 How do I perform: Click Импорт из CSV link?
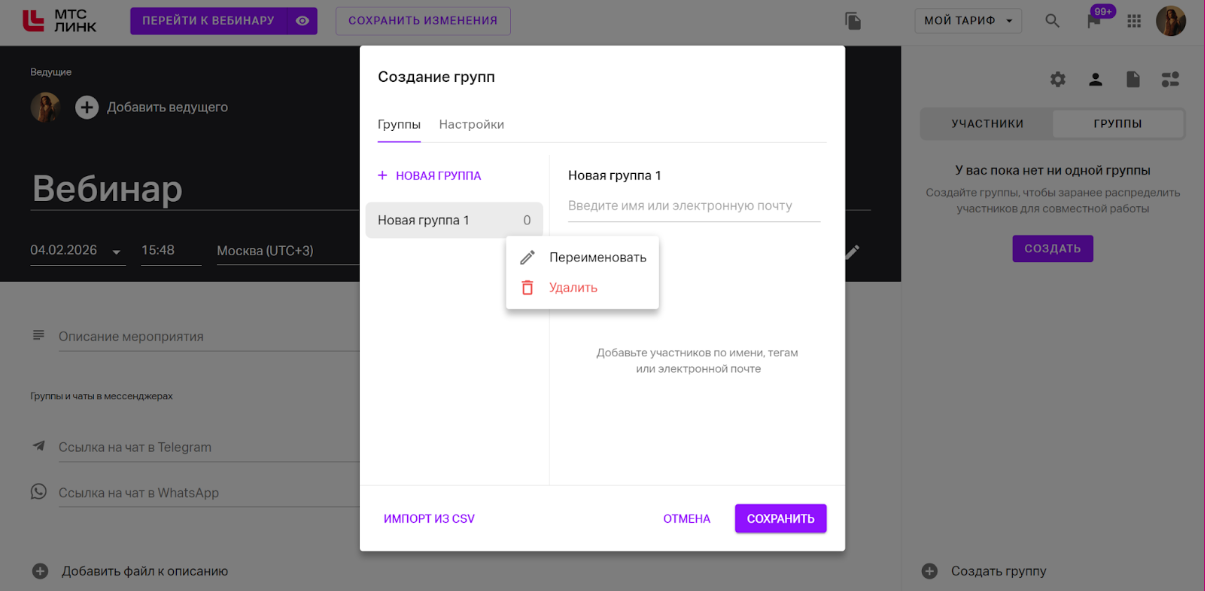[x=429, y=519]
